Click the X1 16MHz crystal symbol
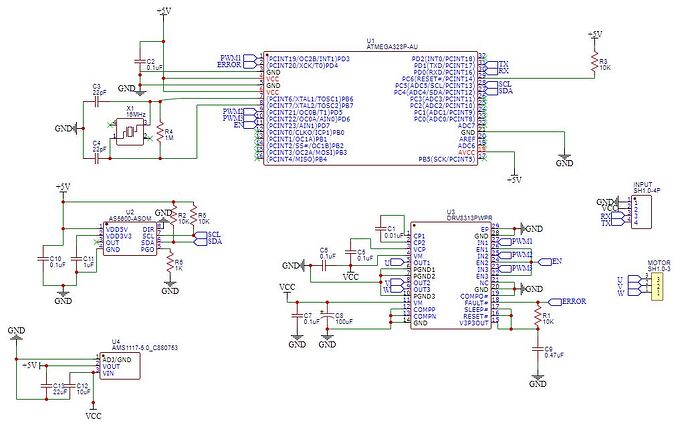Screen dimensions: 690x429 click(x=130, y=132)
